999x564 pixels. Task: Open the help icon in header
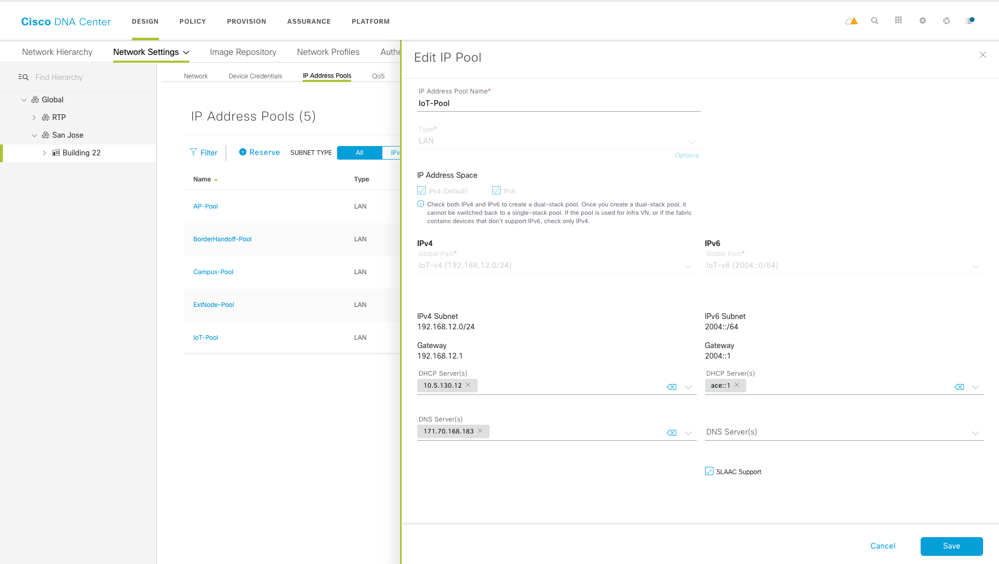coord(947,21)
